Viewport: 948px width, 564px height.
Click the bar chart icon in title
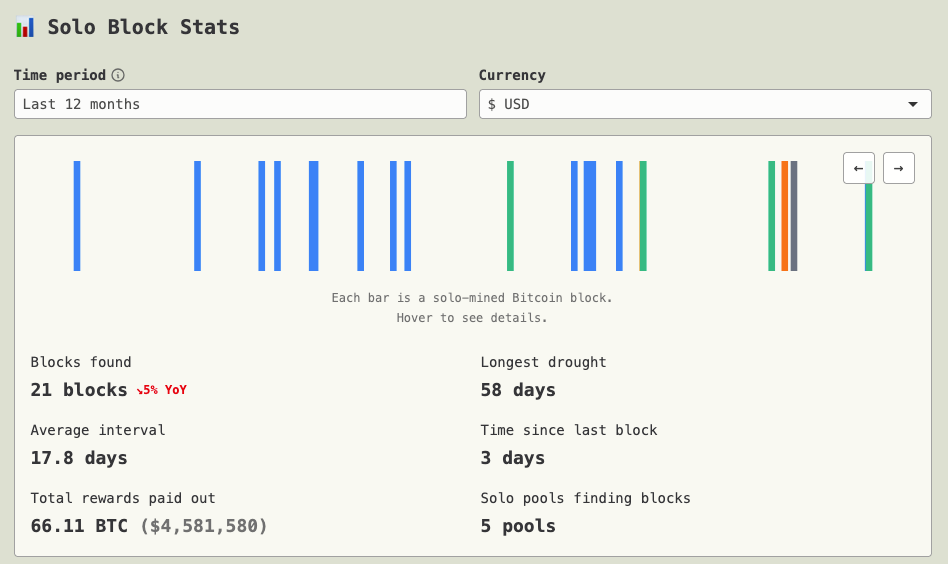(x=25, y=27)
